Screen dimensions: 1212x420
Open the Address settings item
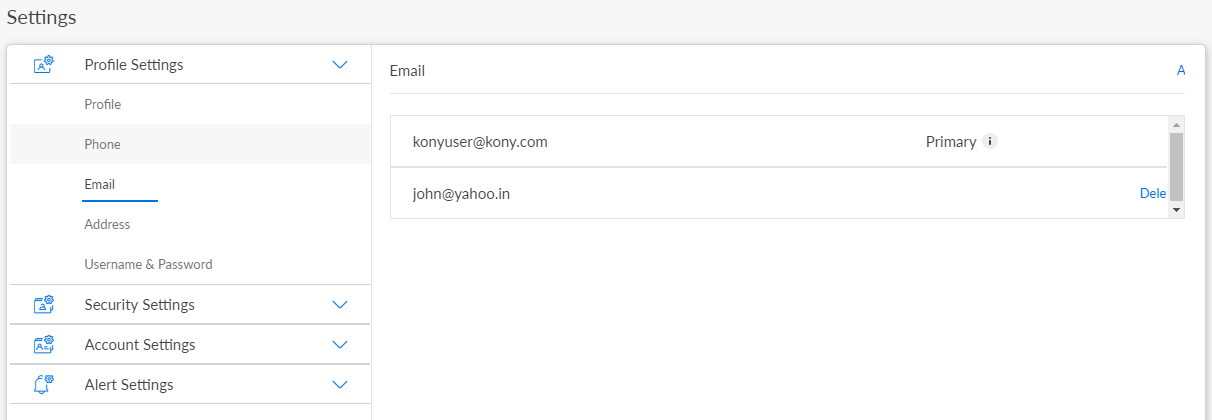(x=108, y=225)
